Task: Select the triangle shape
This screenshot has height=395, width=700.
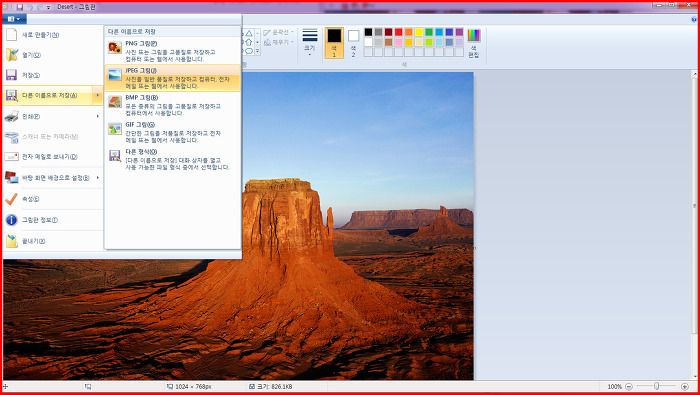Action: (249, 33)
